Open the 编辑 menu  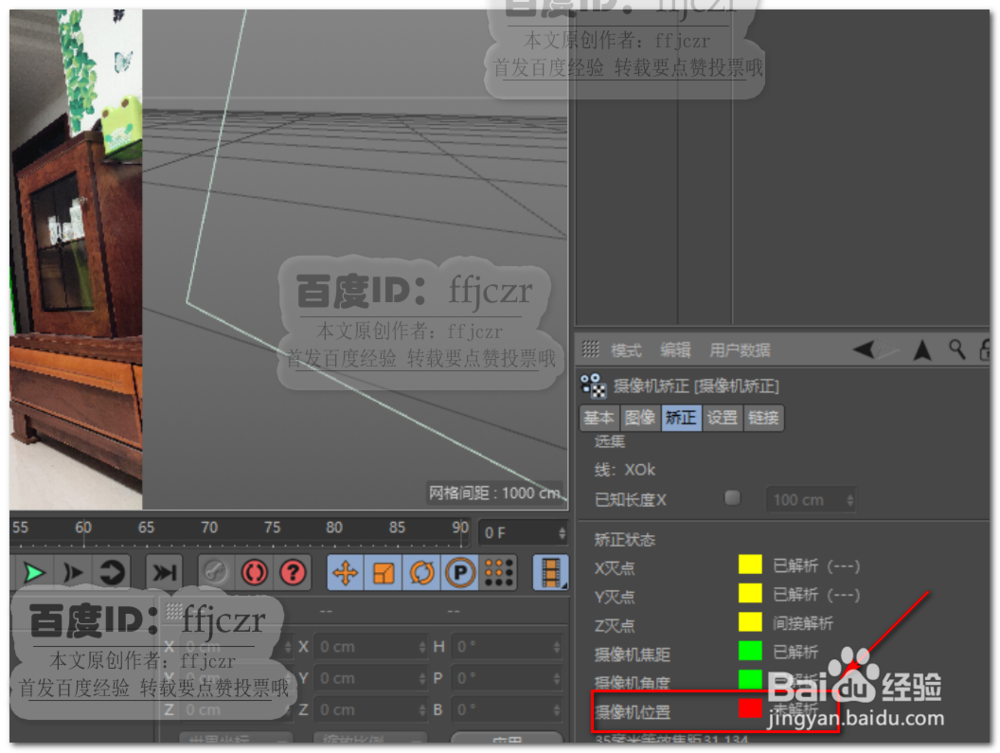pyautogui.click(x=675, y=350)
